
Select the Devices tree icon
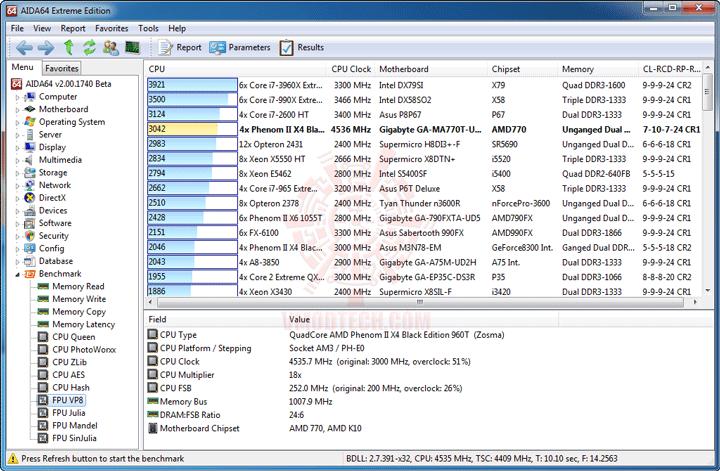click(30, 210)
